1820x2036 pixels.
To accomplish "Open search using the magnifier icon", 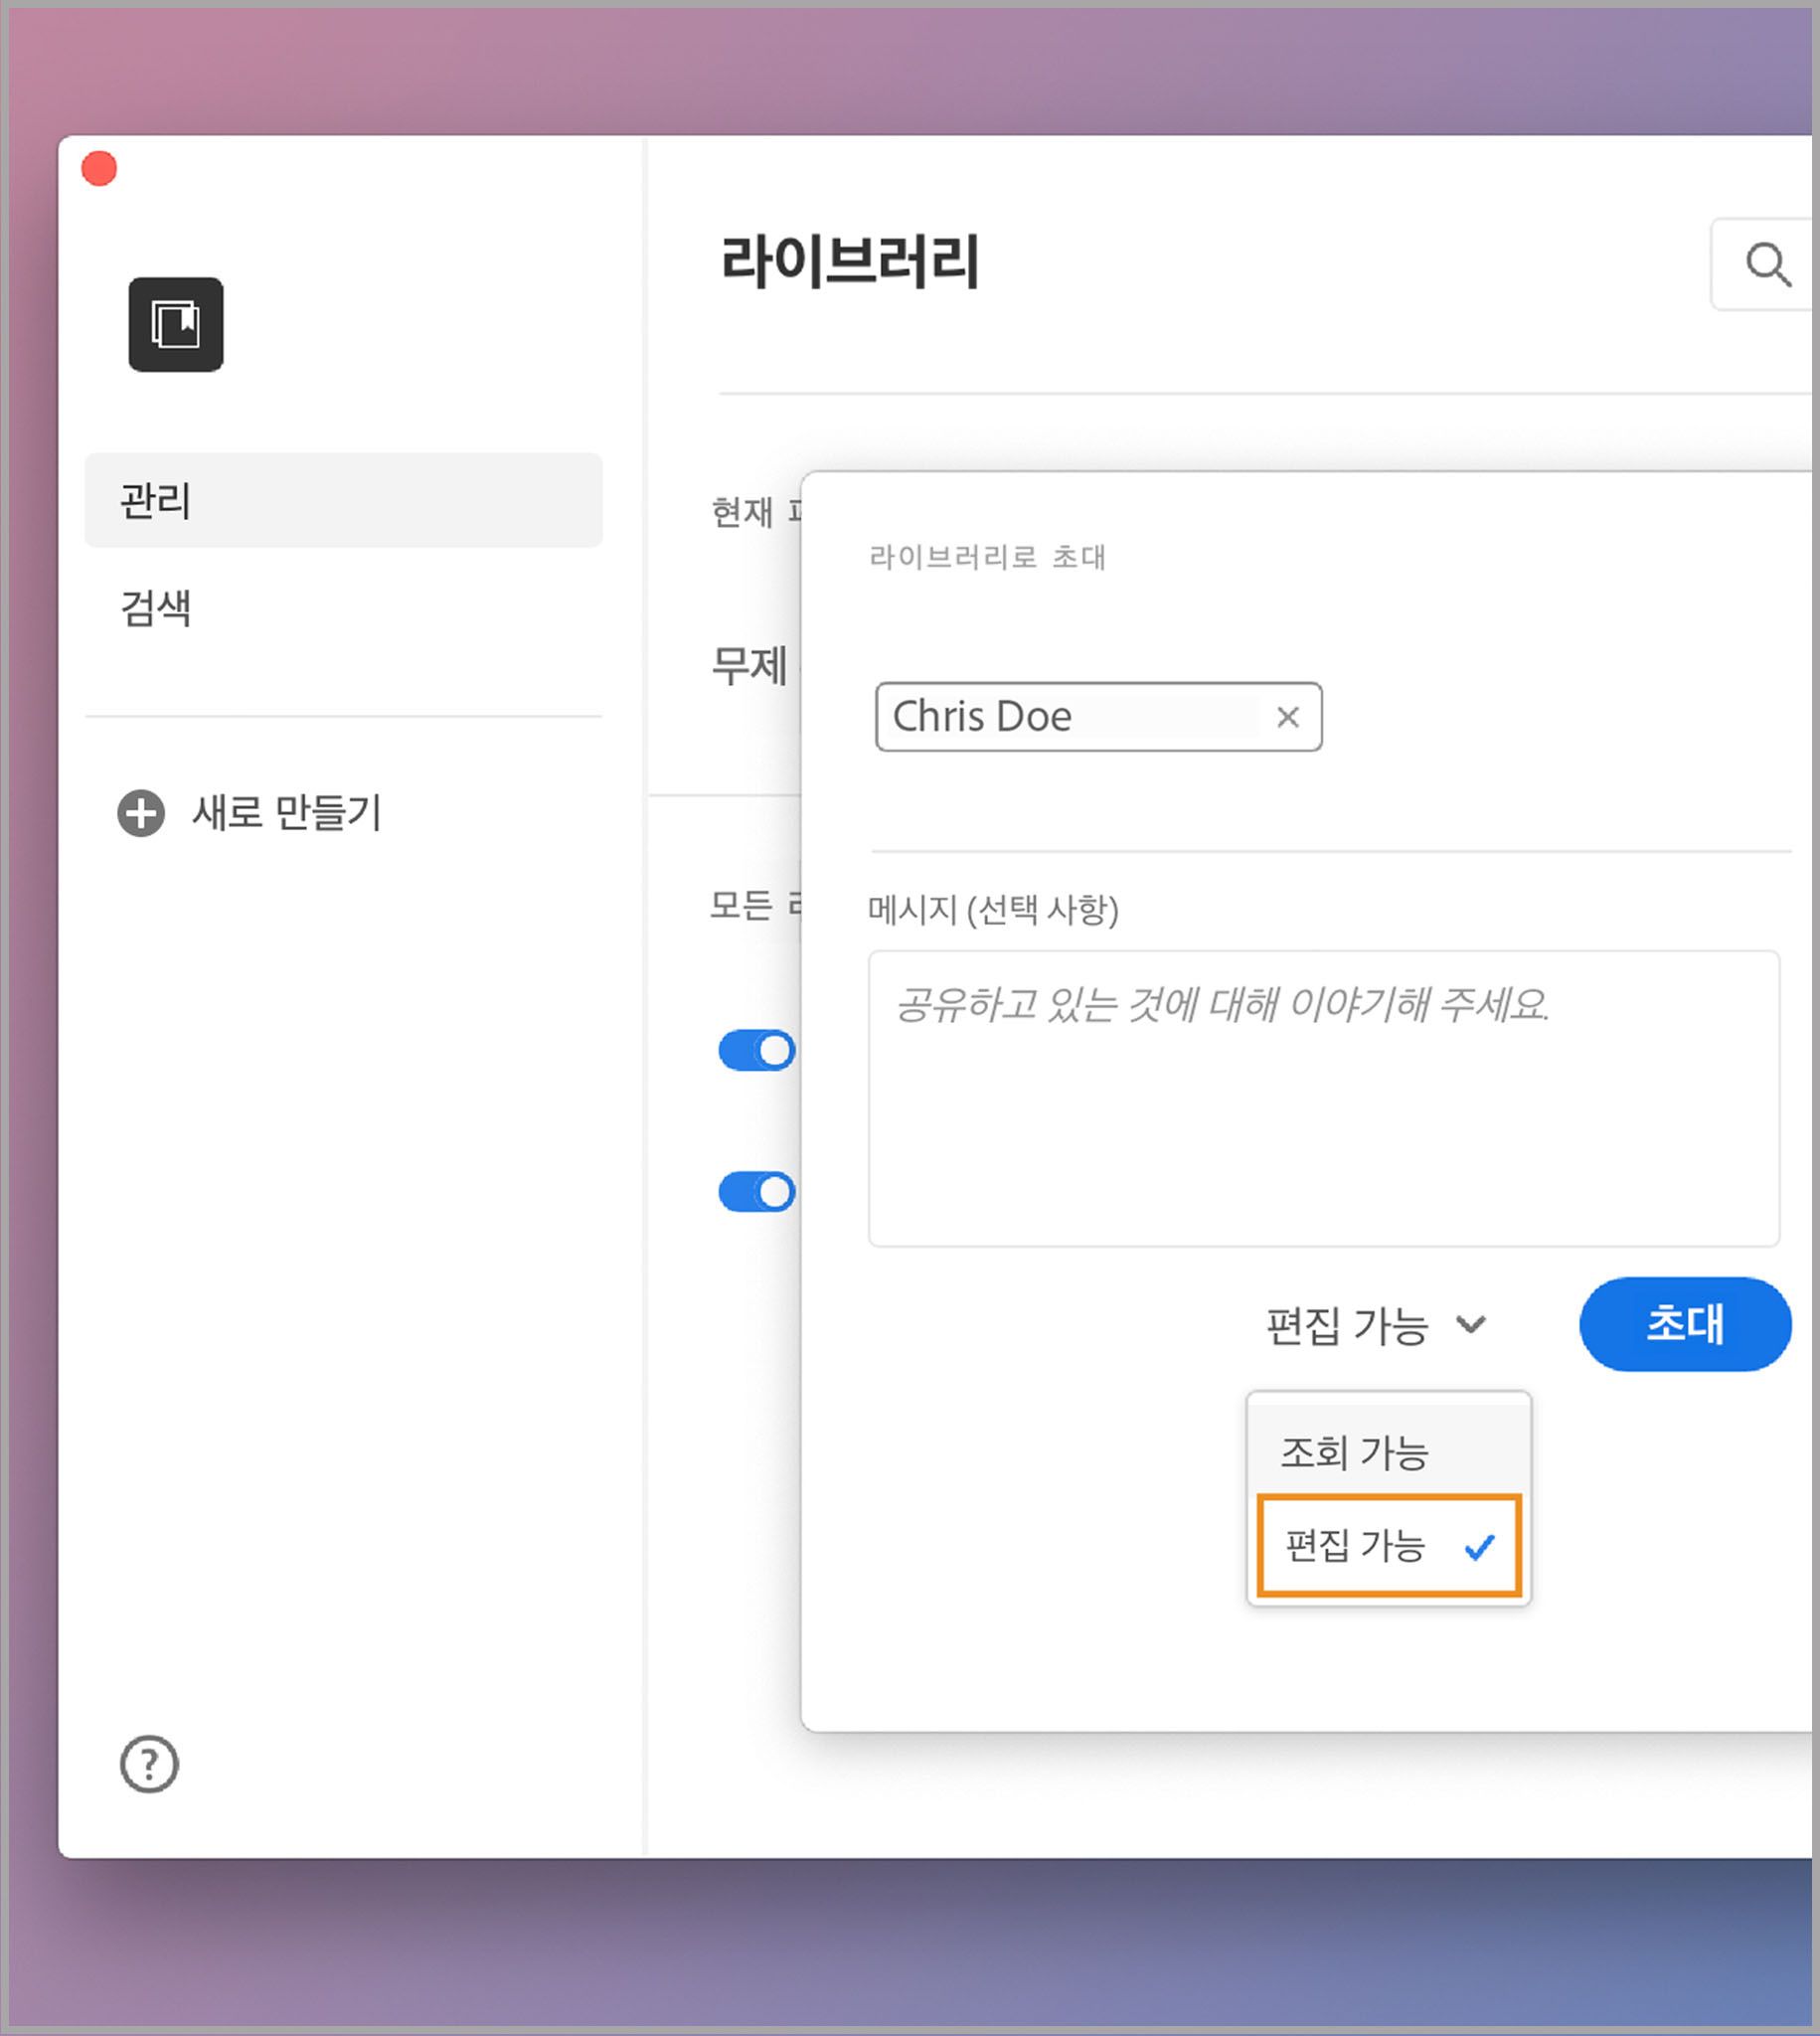I will (1770, 264).
